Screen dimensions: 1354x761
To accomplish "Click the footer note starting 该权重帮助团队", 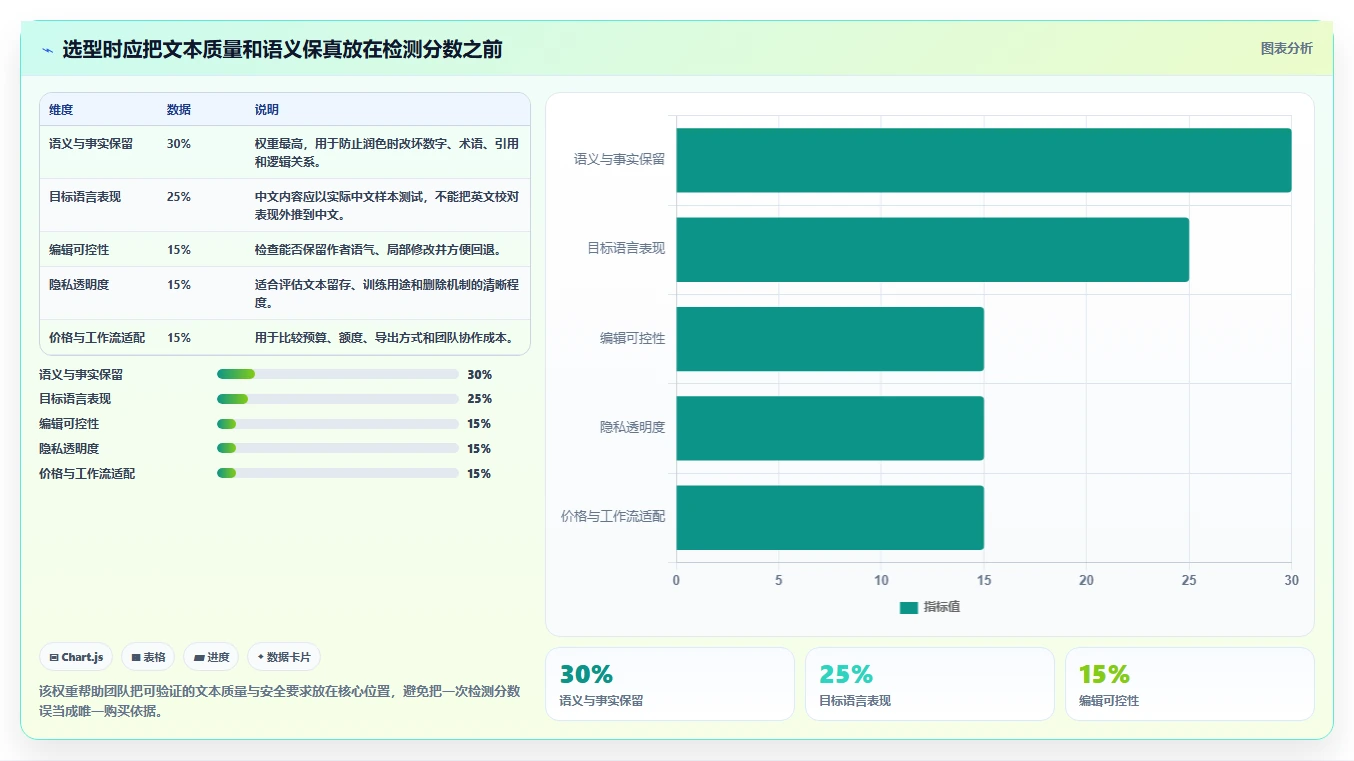I will click(x=280, y=701).
